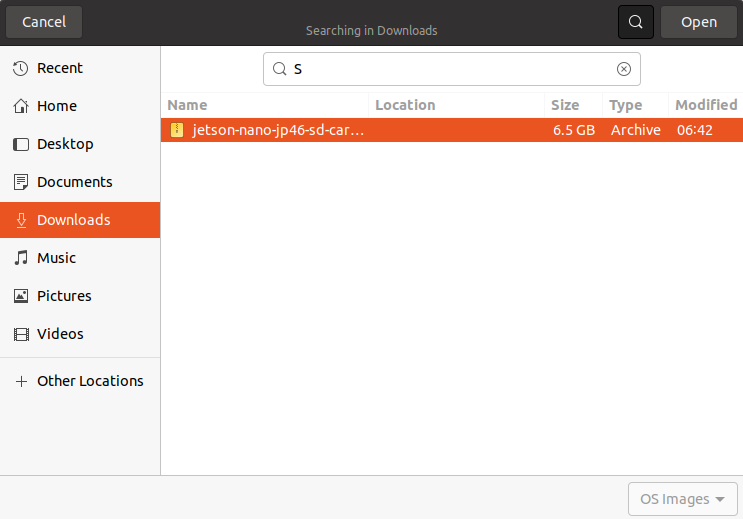The height and width of the screenshot is (519, 743).
Task: Click the Pictures icon in sidebar
Action: tap(20, 296)
